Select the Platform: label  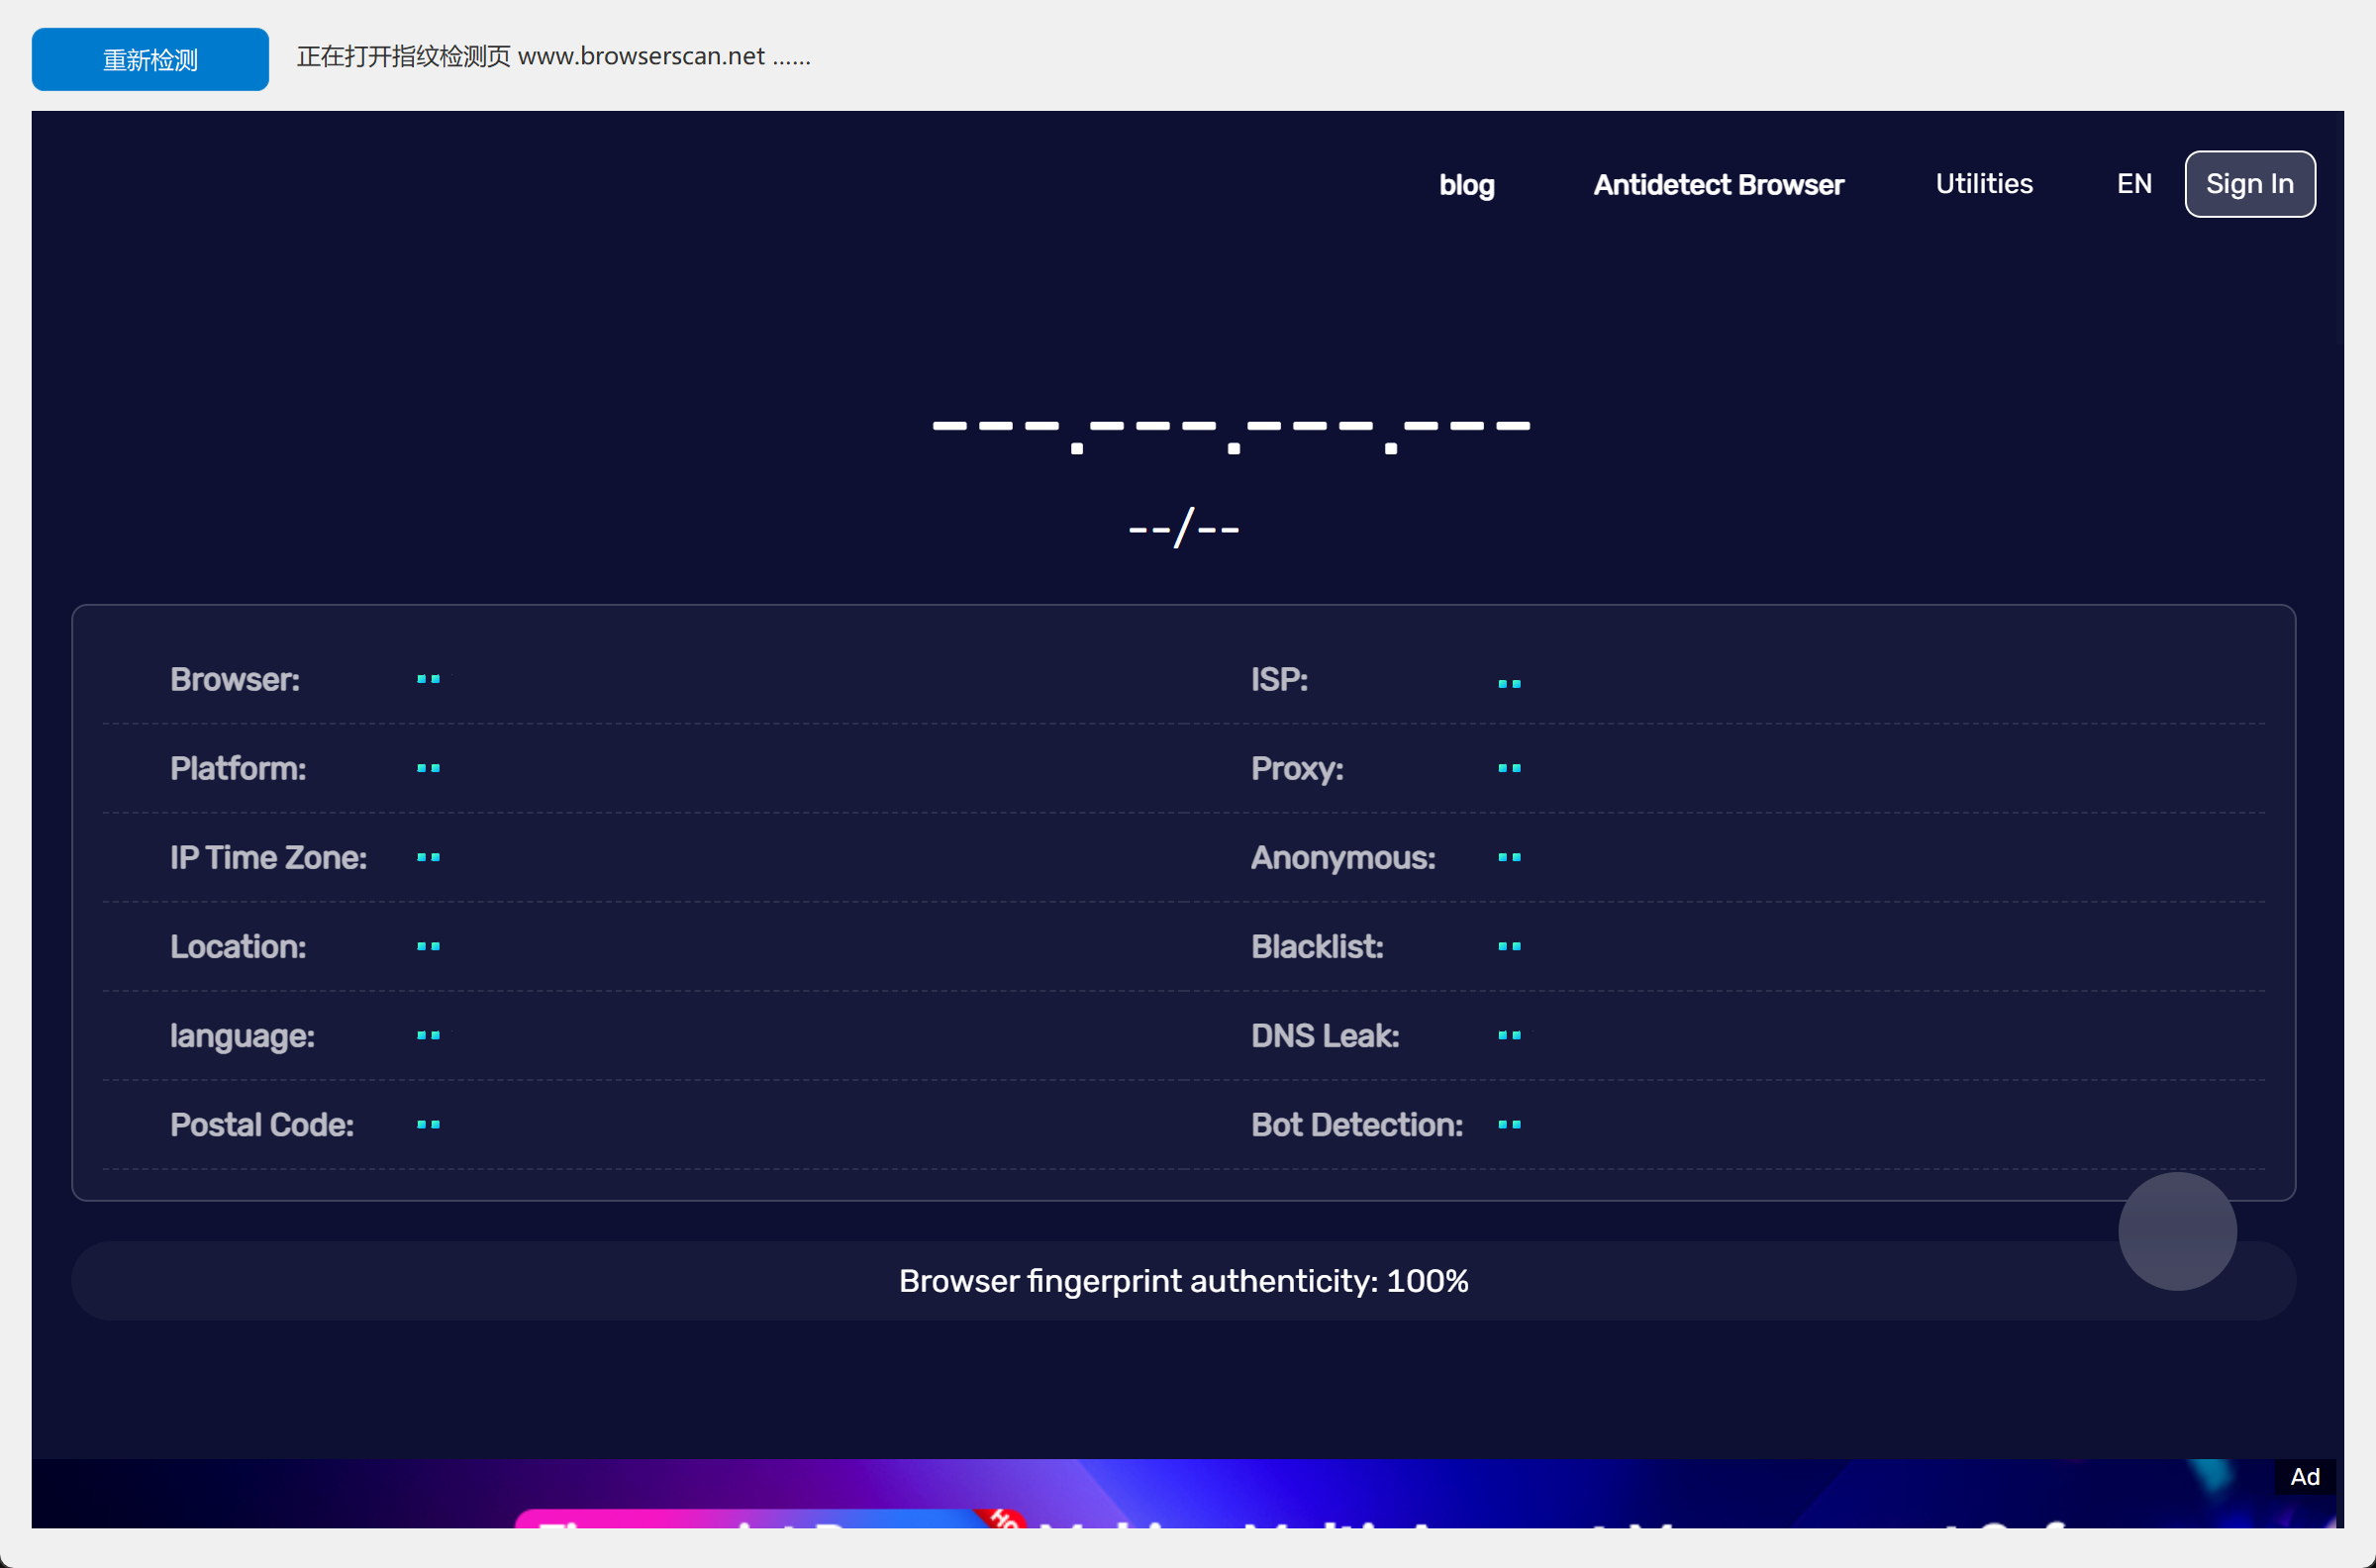238,769
